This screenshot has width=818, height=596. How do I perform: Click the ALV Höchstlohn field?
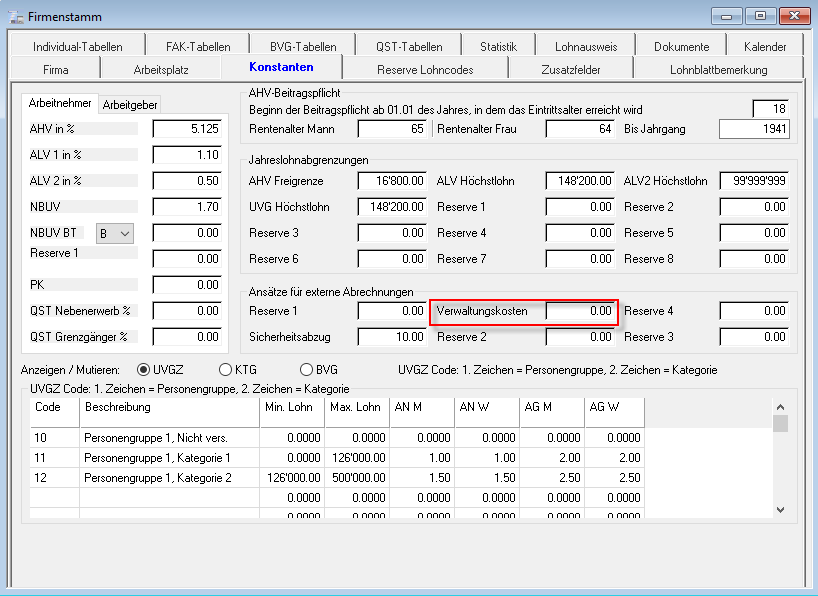click(x=580, y=181)
